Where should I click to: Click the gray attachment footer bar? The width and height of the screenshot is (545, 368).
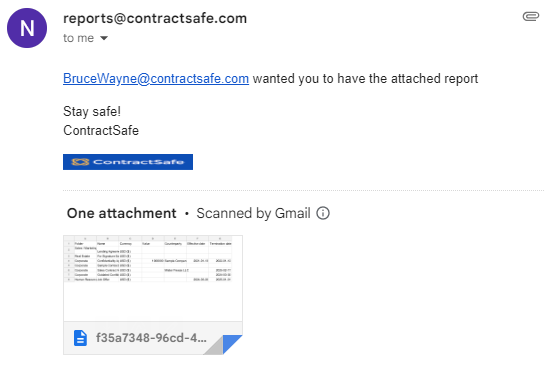point(153,338)
